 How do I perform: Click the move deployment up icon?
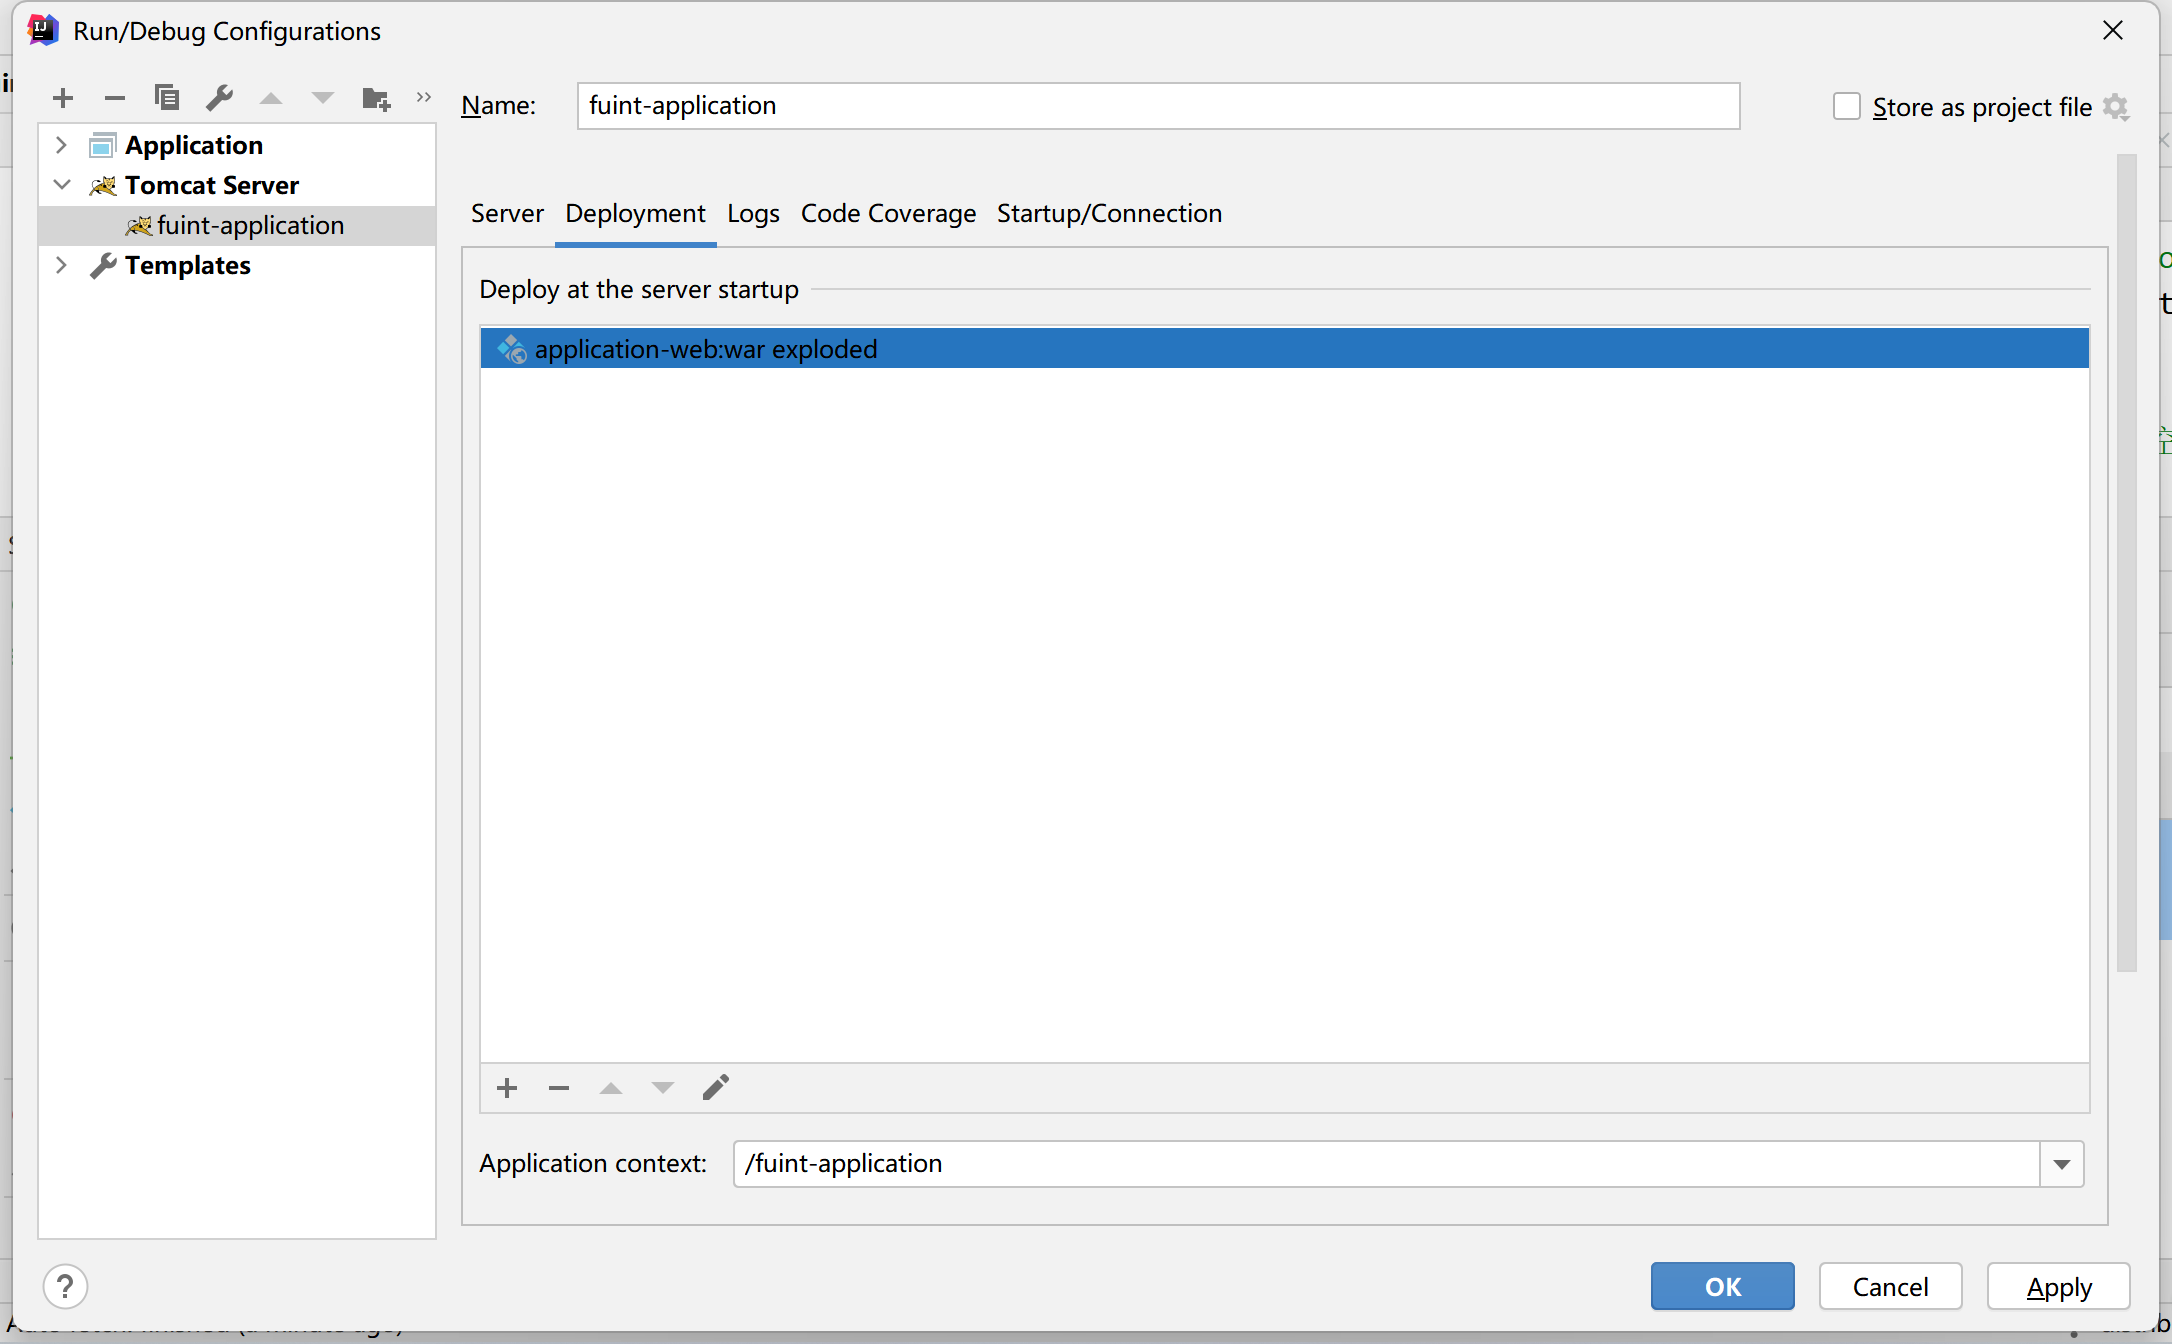611,1088
